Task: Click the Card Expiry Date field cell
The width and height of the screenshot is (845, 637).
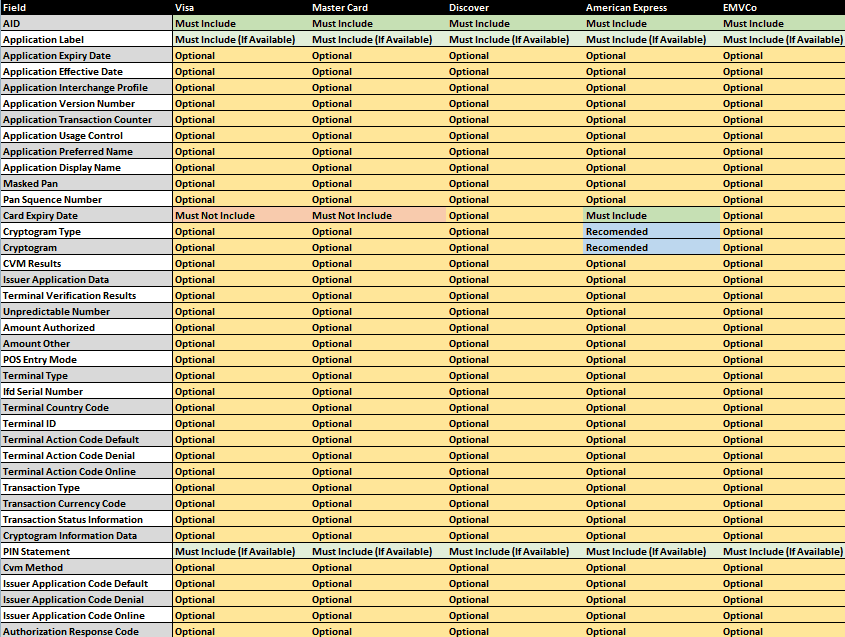Action: click(x=86, y=215)
